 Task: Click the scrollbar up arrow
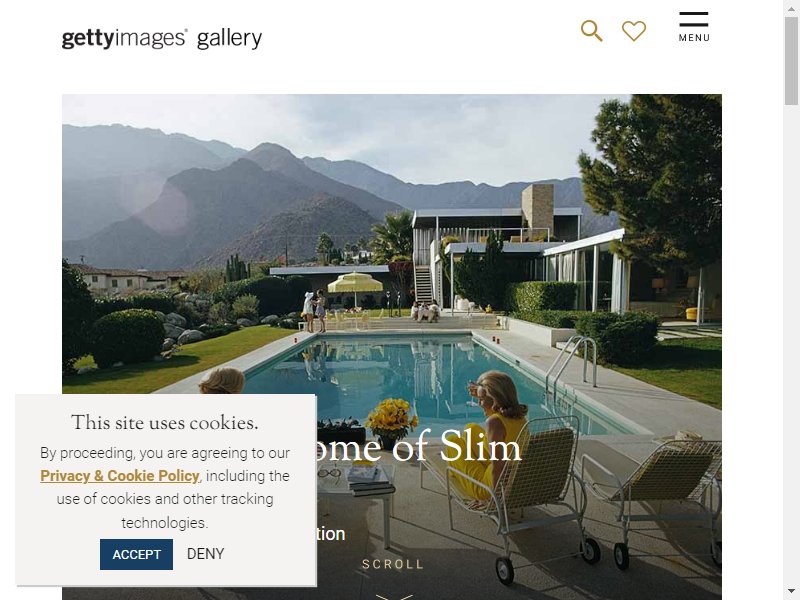tap(791, 9)
